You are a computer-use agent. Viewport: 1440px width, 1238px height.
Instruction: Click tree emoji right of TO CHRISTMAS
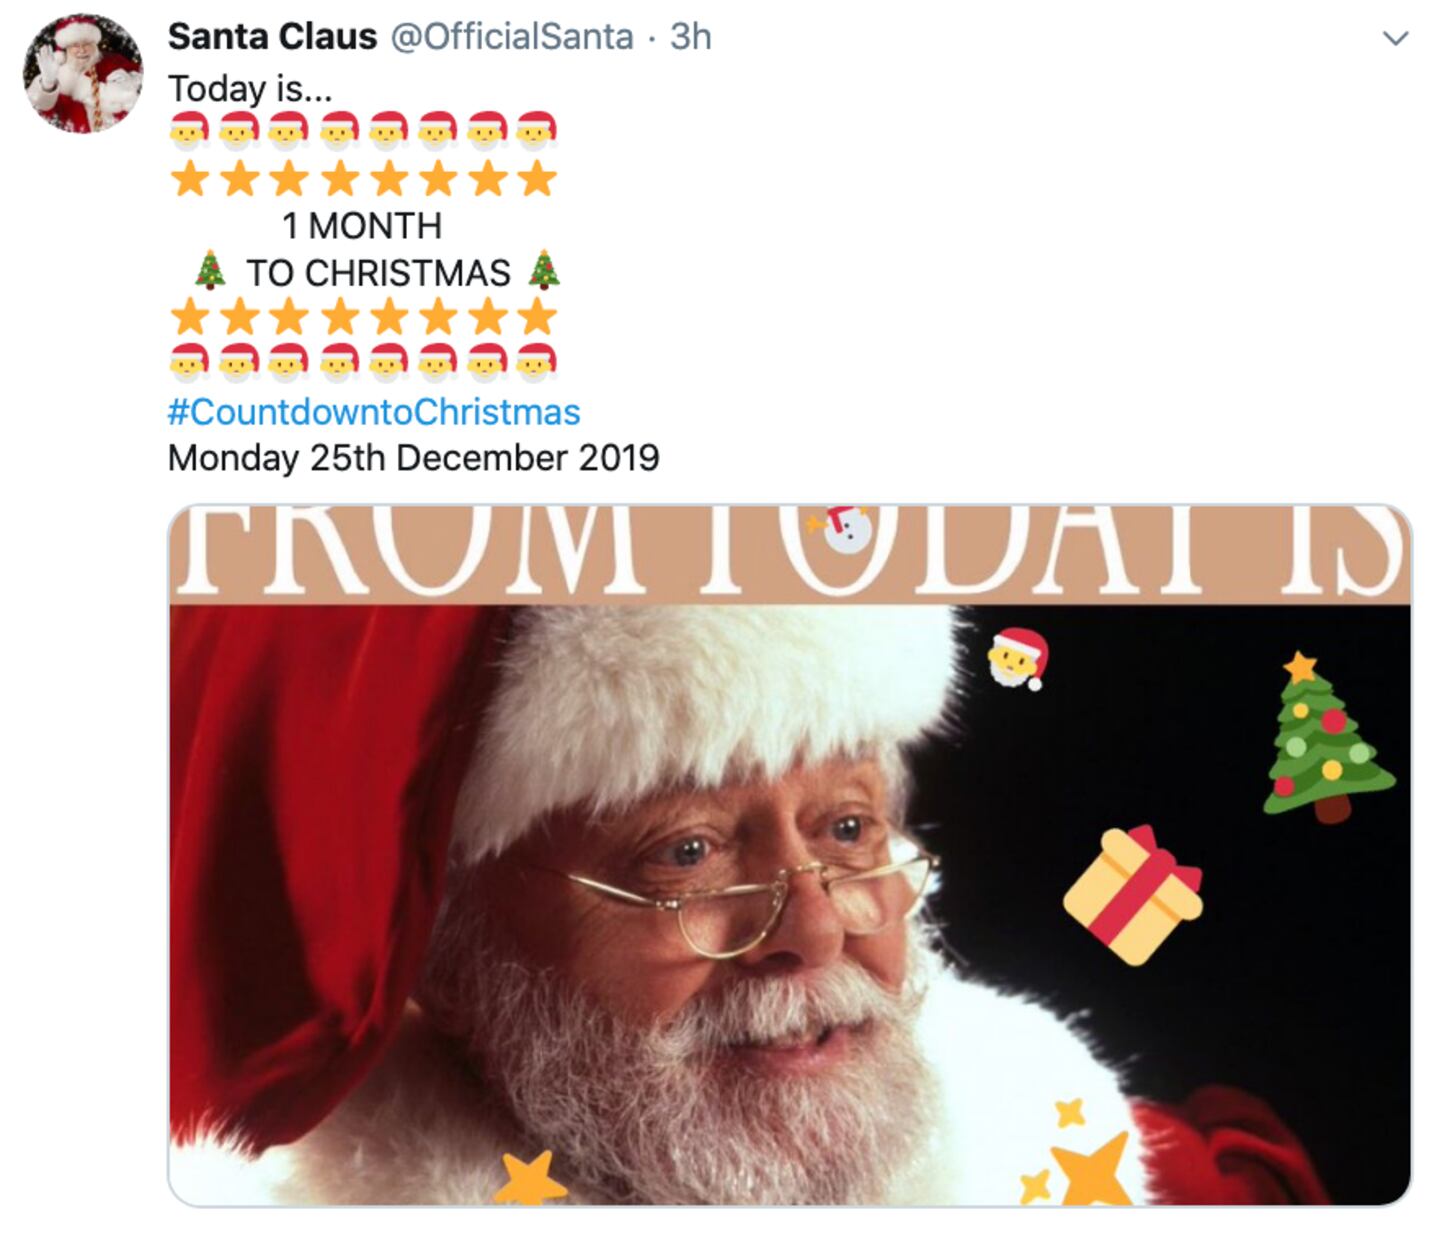tap(543, 271)
